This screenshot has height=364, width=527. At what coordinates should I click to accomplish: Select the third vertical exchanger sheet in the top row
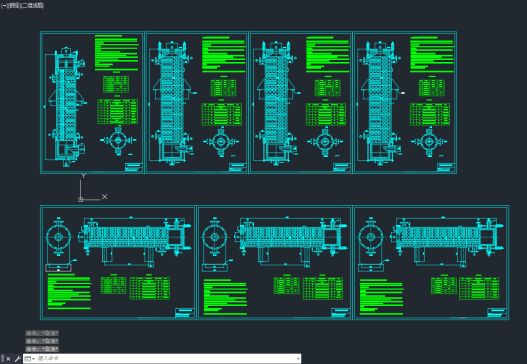click(x=300, y=103)
